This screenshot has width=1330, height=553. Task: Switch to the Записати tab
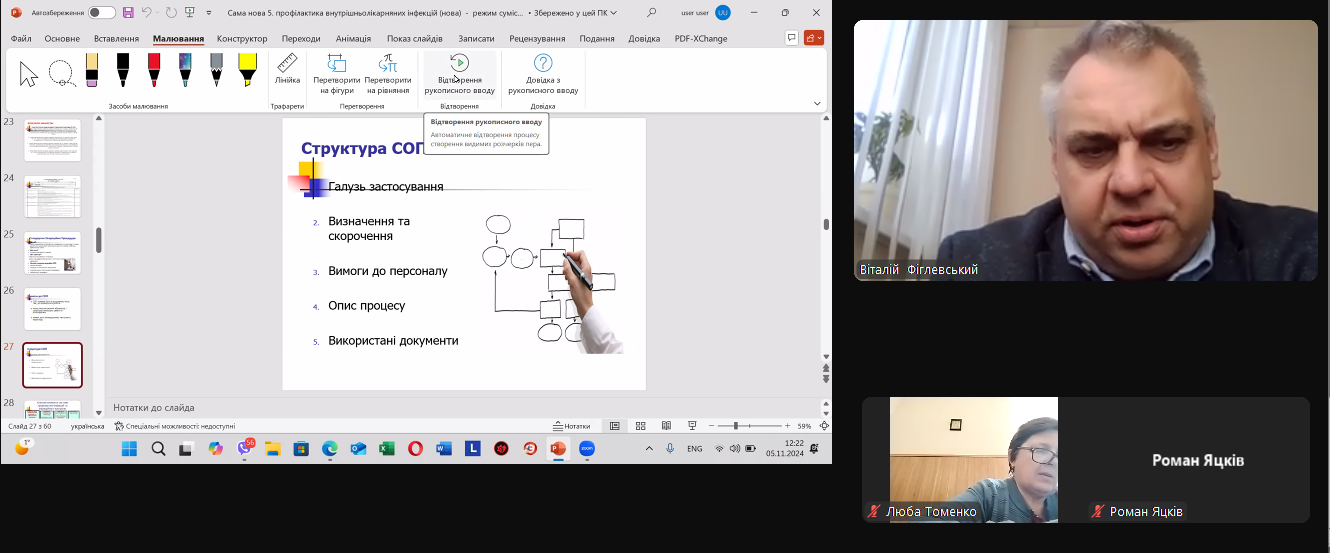click(476, 38)
